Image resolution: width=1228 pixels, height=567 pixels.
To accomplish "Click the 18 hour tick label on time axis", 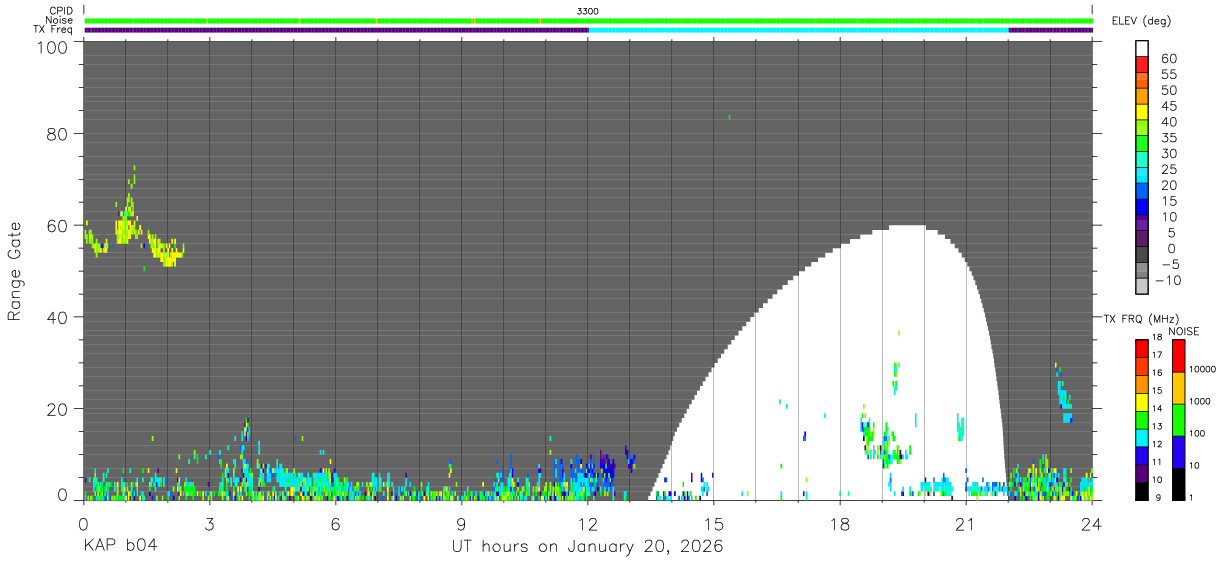I will (840, 523).
